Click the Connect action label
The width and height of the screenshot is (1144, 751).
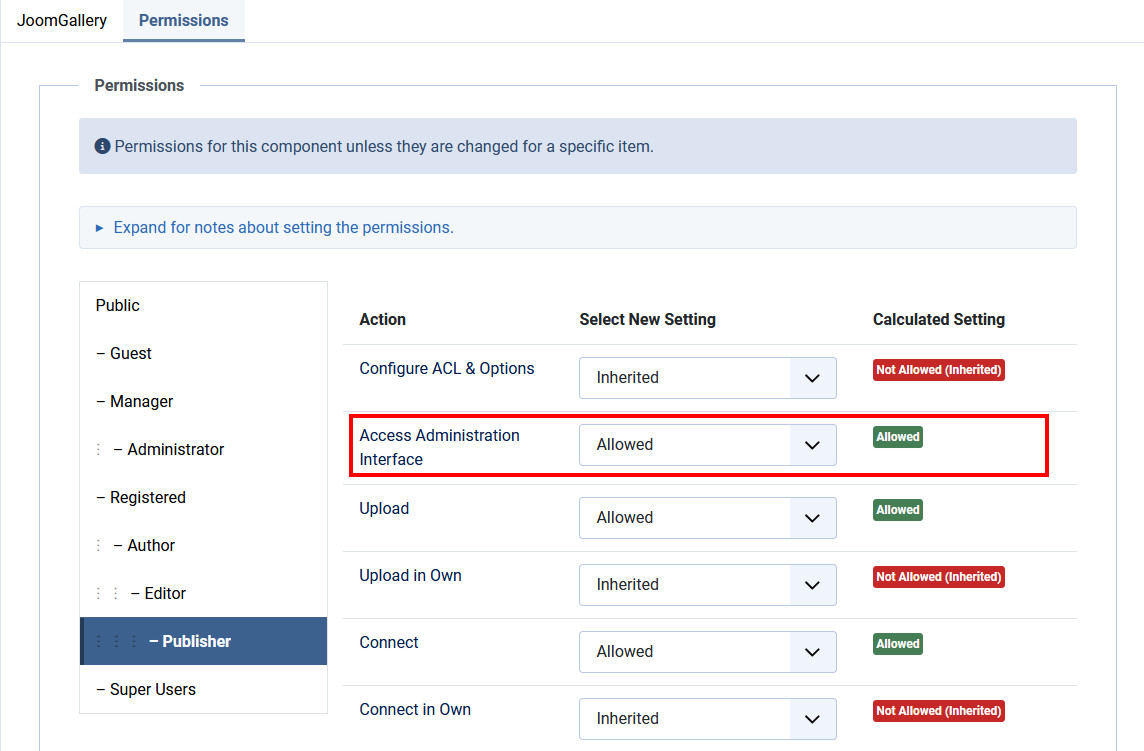coord(389,643)
